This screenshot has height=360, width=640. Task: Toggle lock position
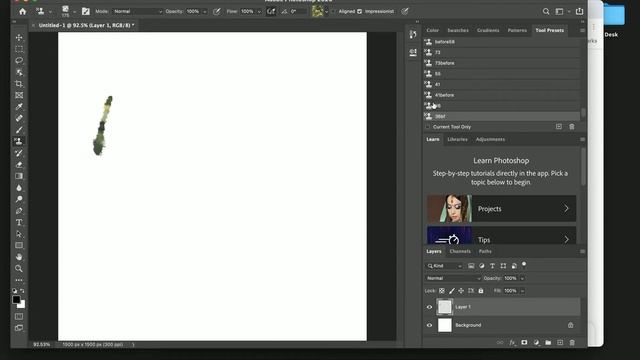pyautogui.click(x=461, y=291)
